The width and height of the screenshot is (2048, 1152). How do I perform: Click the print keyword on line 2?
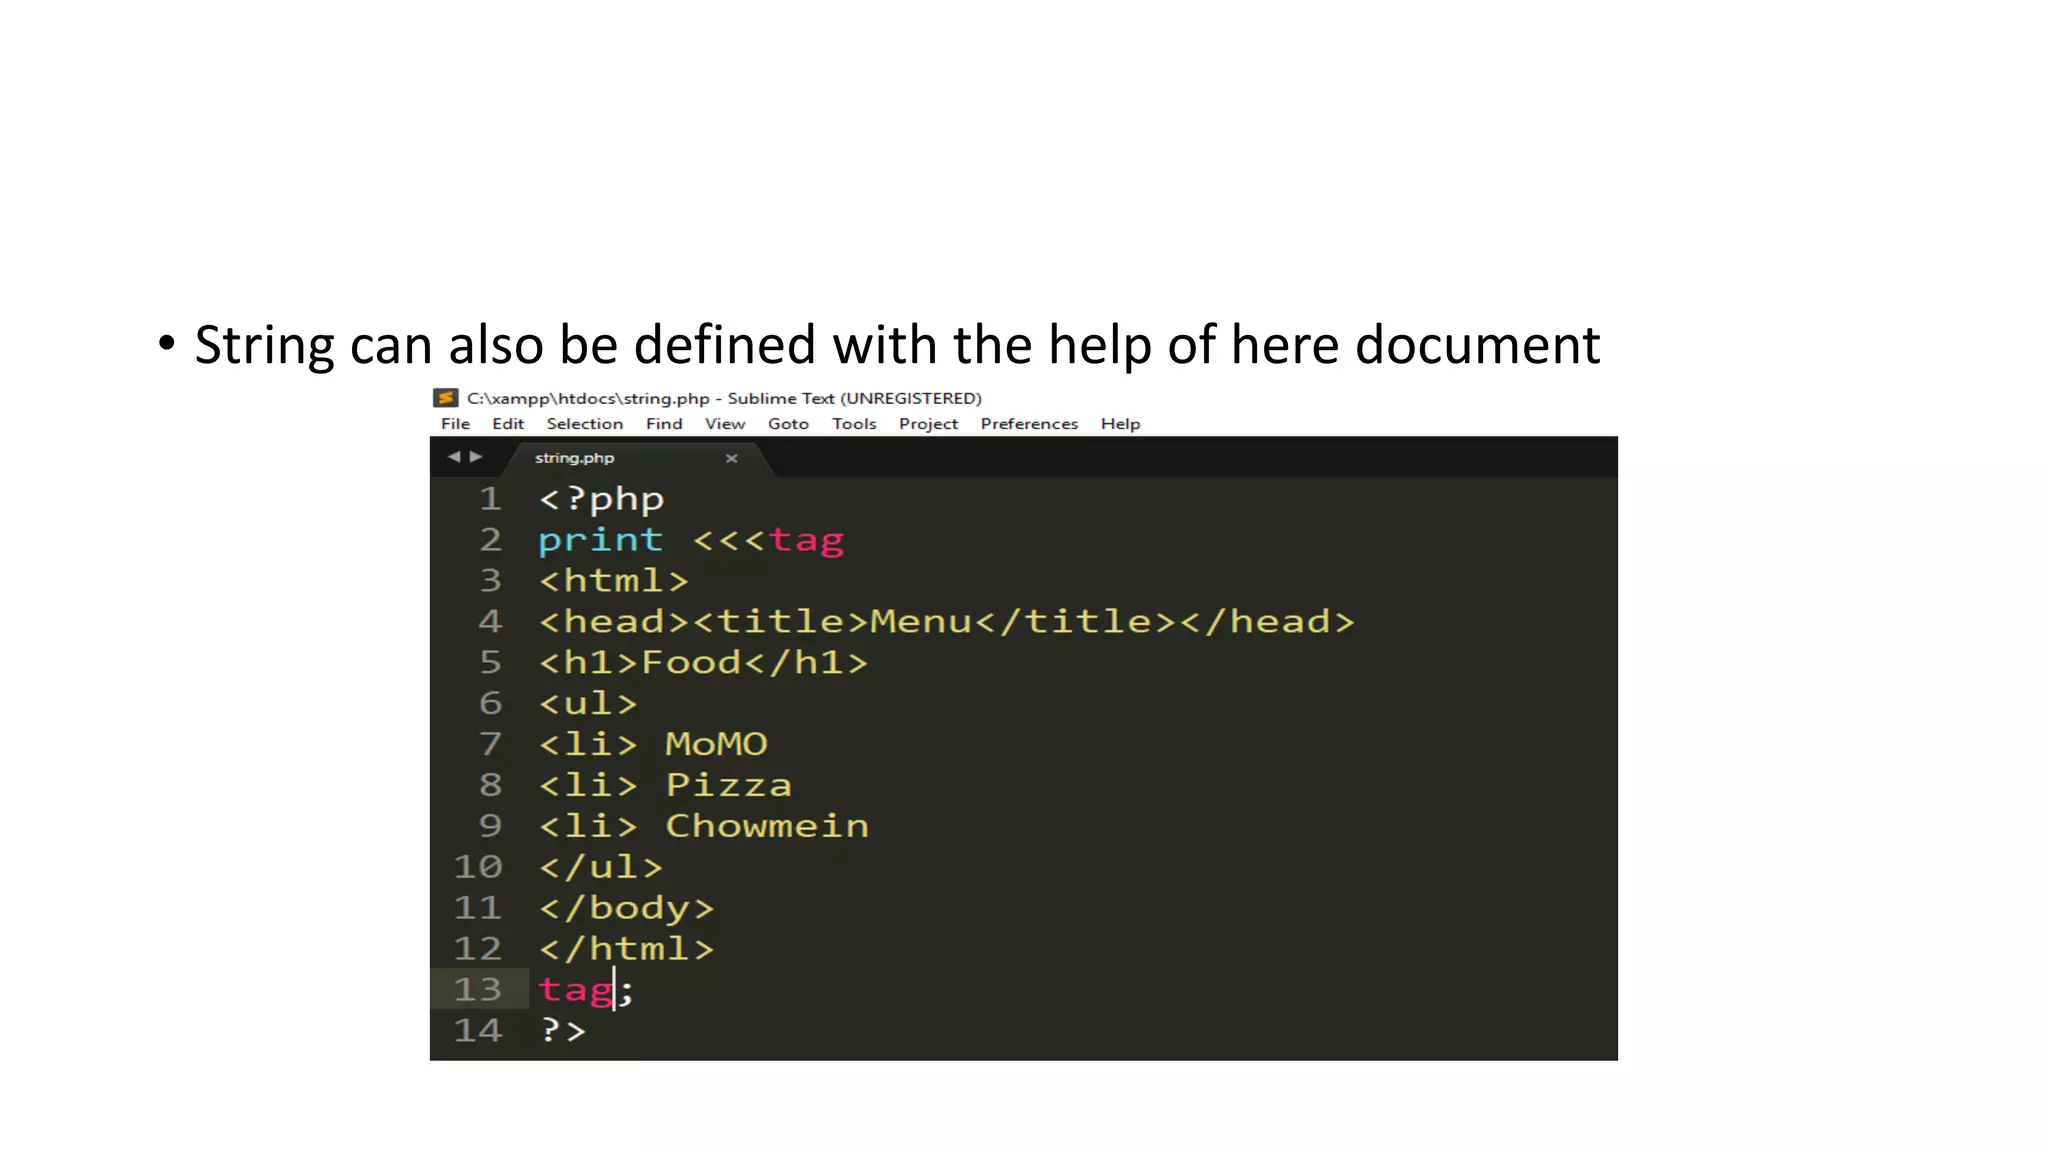(601, 541)
